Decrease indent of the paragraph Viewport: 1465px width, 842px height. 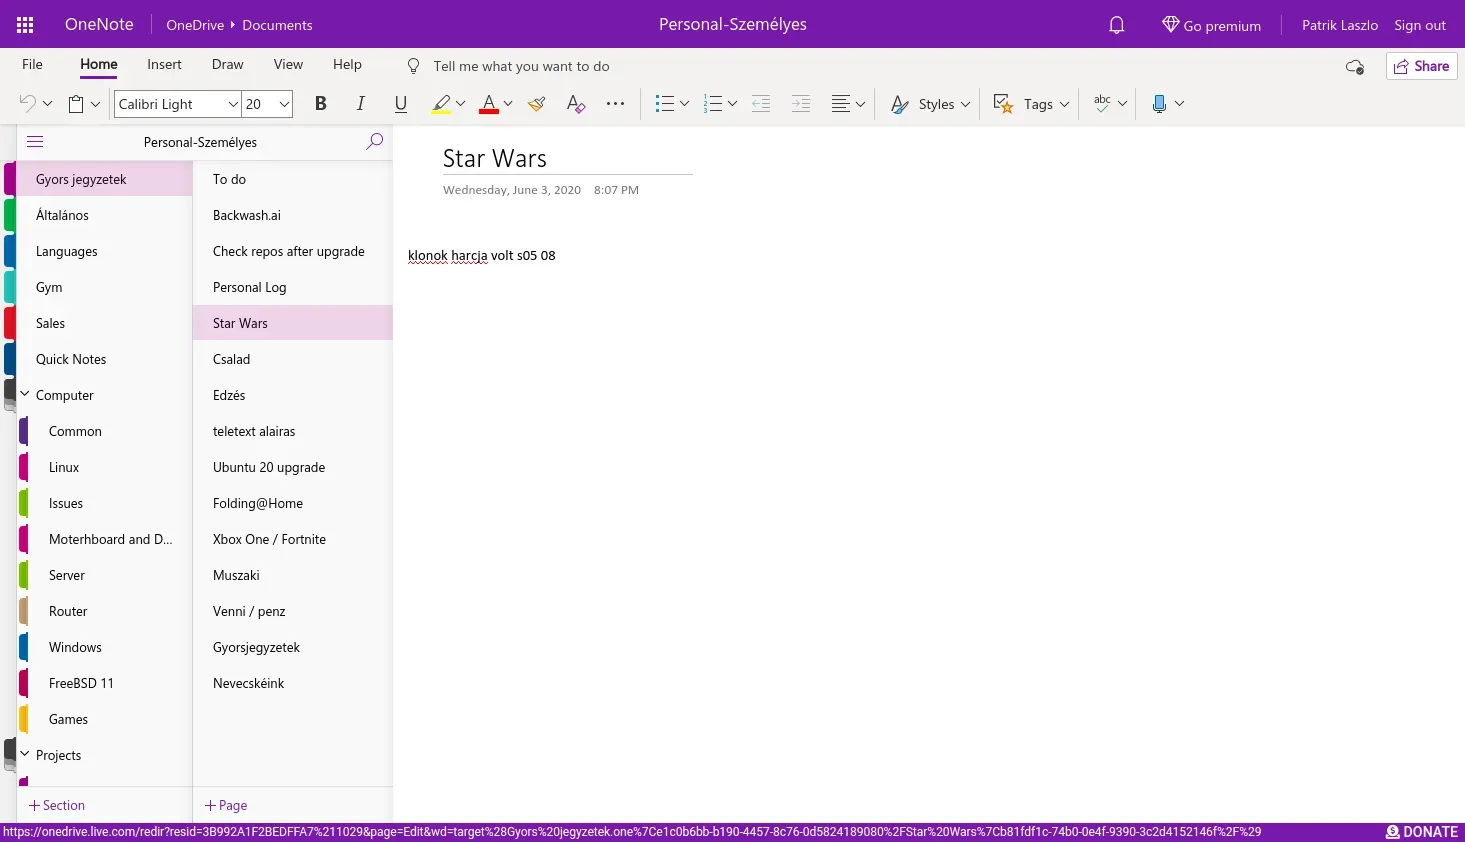pos(761,103)
